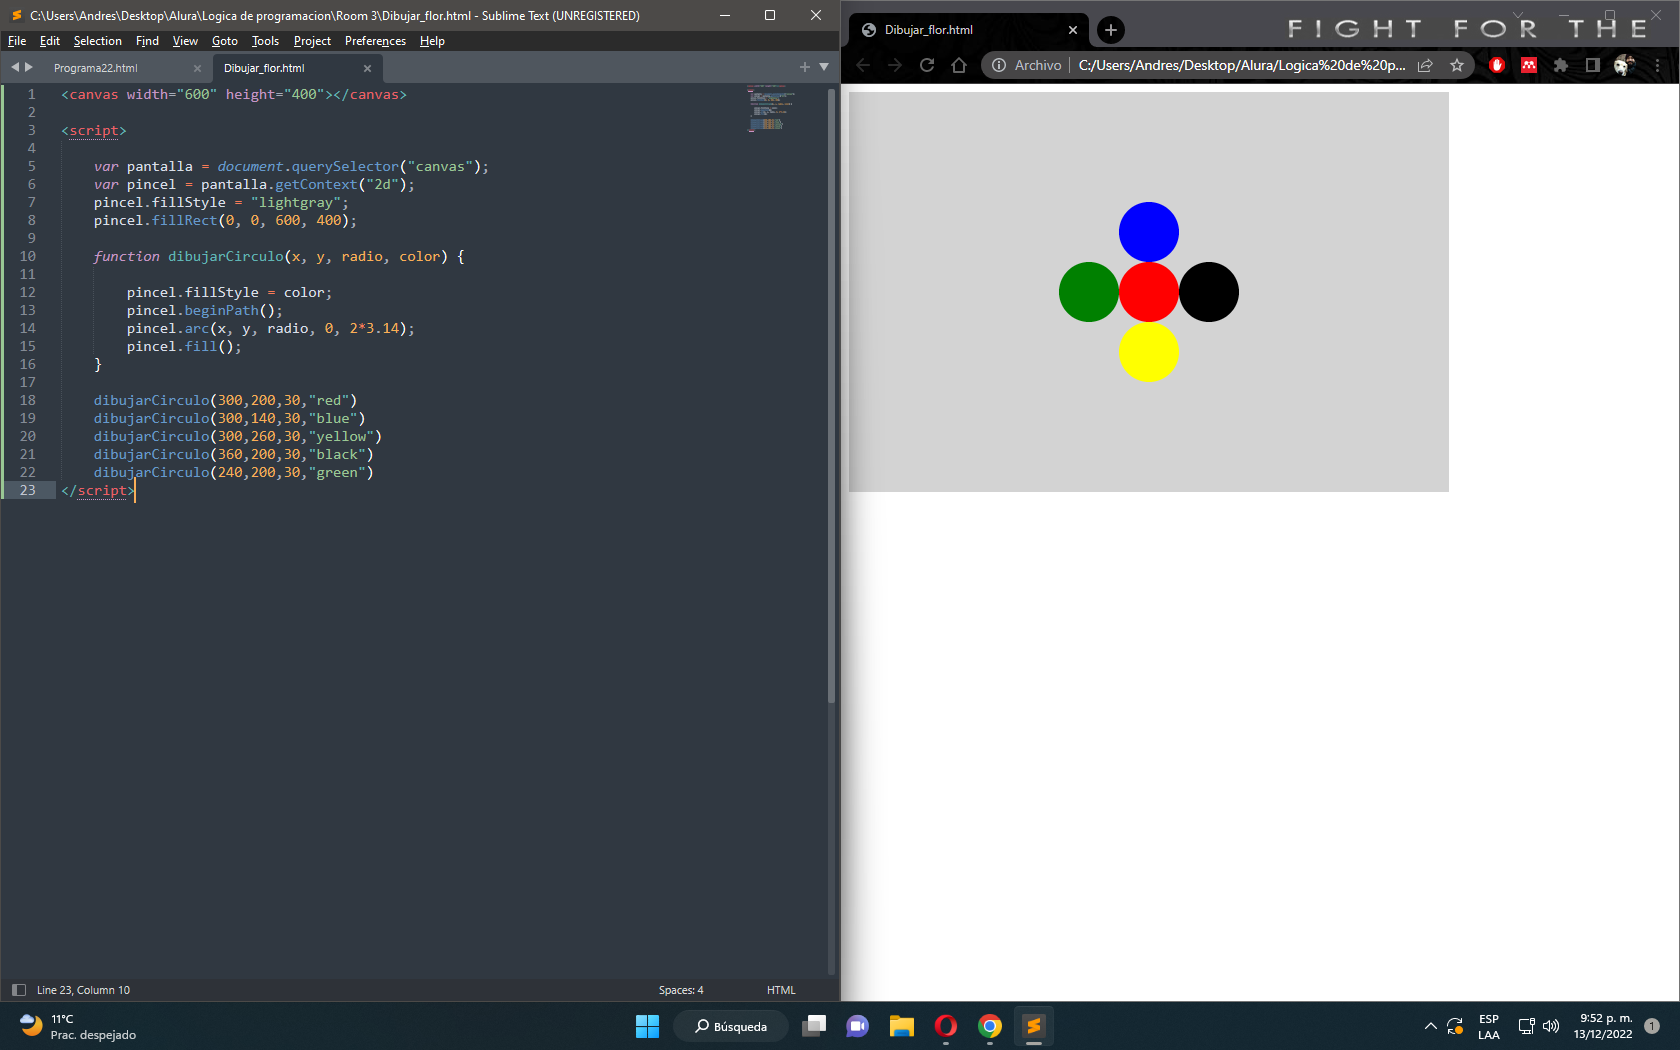Screen dimensions: 1680x1050
Task: Click the Chrome home button
Action: click(959, 65)
